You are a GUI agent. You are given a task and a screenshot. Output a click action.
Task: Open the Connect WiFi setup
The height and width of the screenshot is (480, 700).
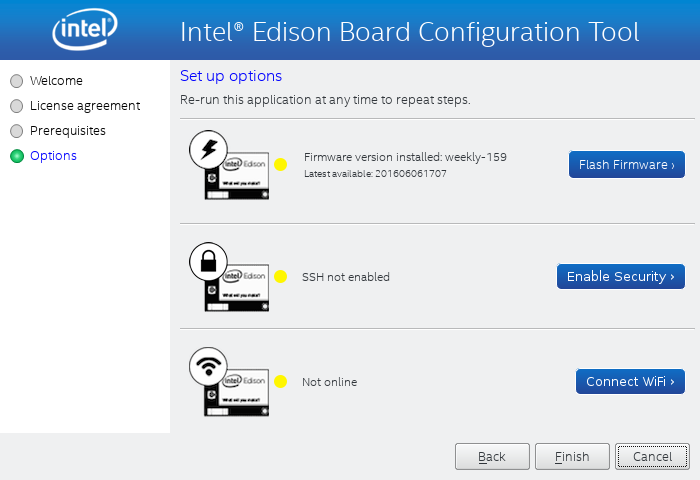pos(630,381)
